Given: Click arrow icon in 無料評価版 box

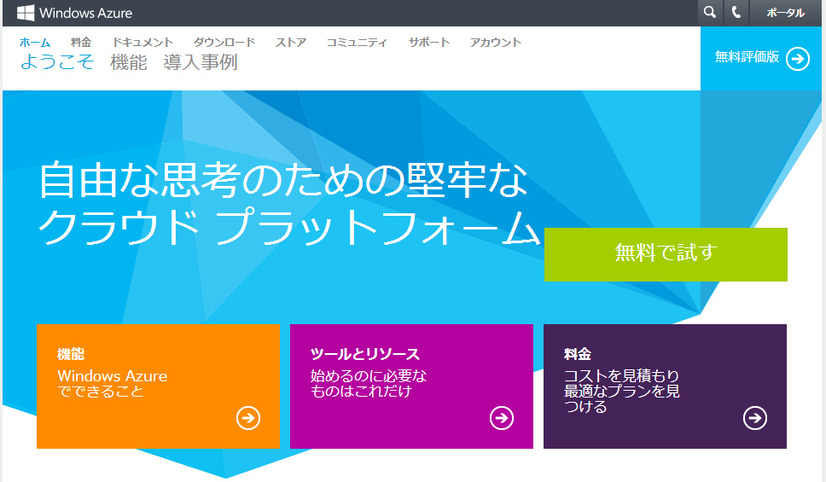Looking at the screenshot, I should tap(798, 58).
